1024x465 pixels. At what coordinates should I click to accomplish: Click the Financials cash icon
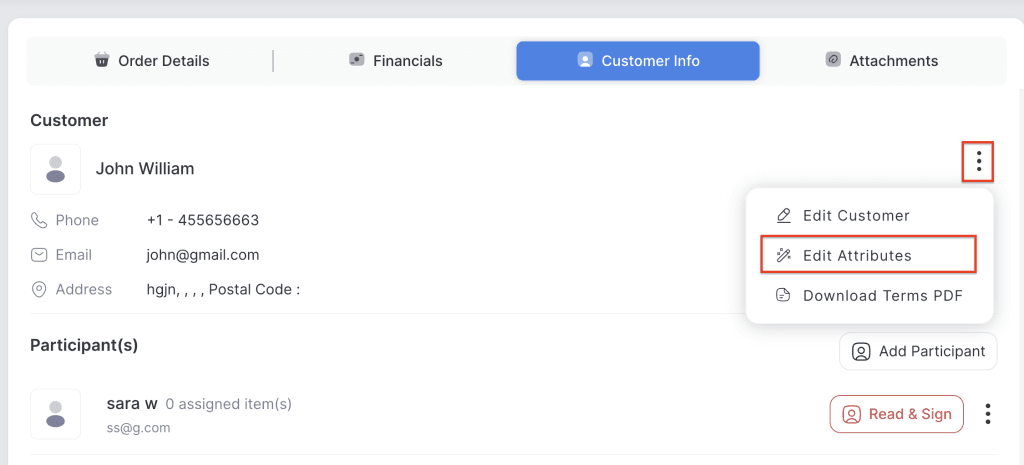pos(356,60)
